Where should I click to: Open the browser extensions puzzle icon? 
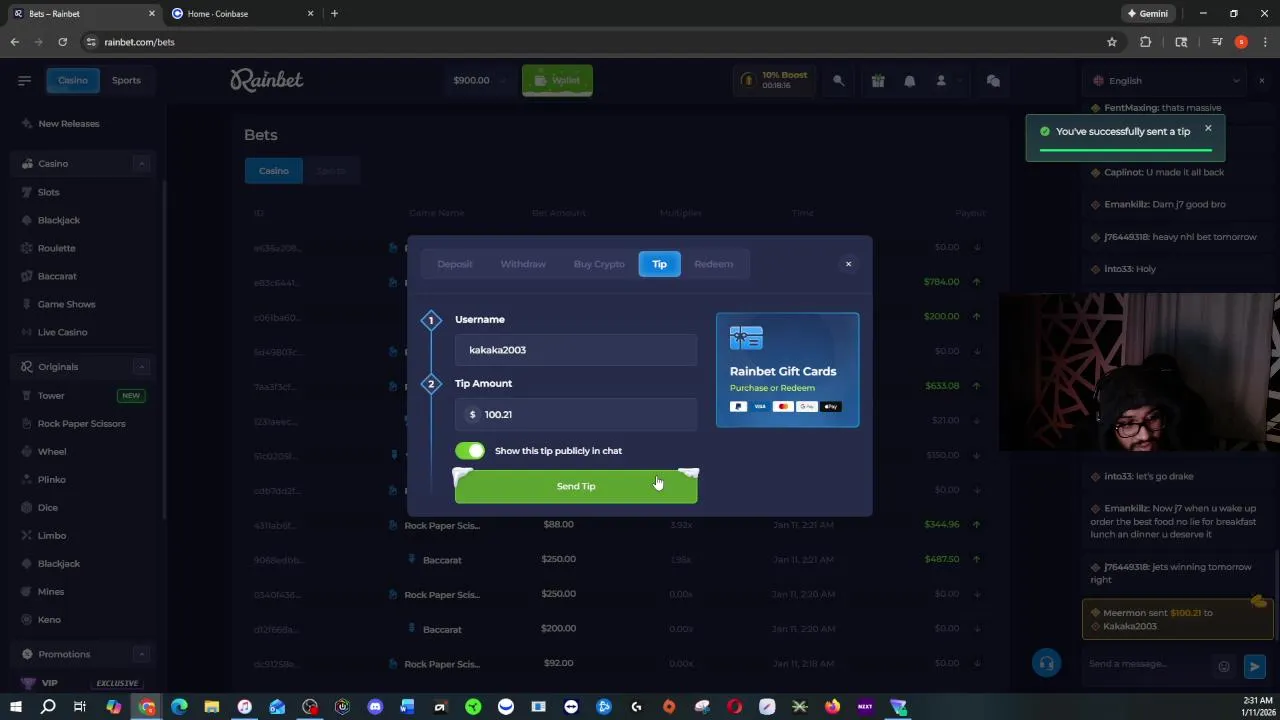click(1145, 42)
